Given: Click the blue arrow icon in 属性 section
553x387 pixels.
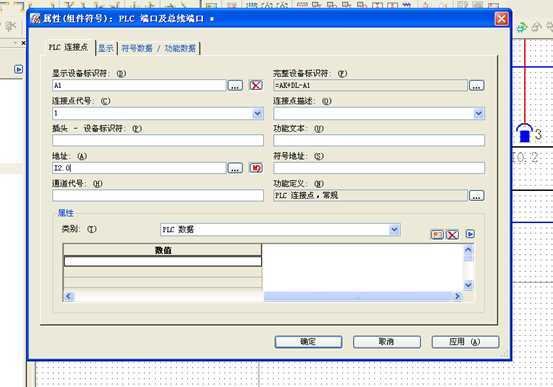Looking at the screenshot, I should pyautogui.click(x=470, y=234).
